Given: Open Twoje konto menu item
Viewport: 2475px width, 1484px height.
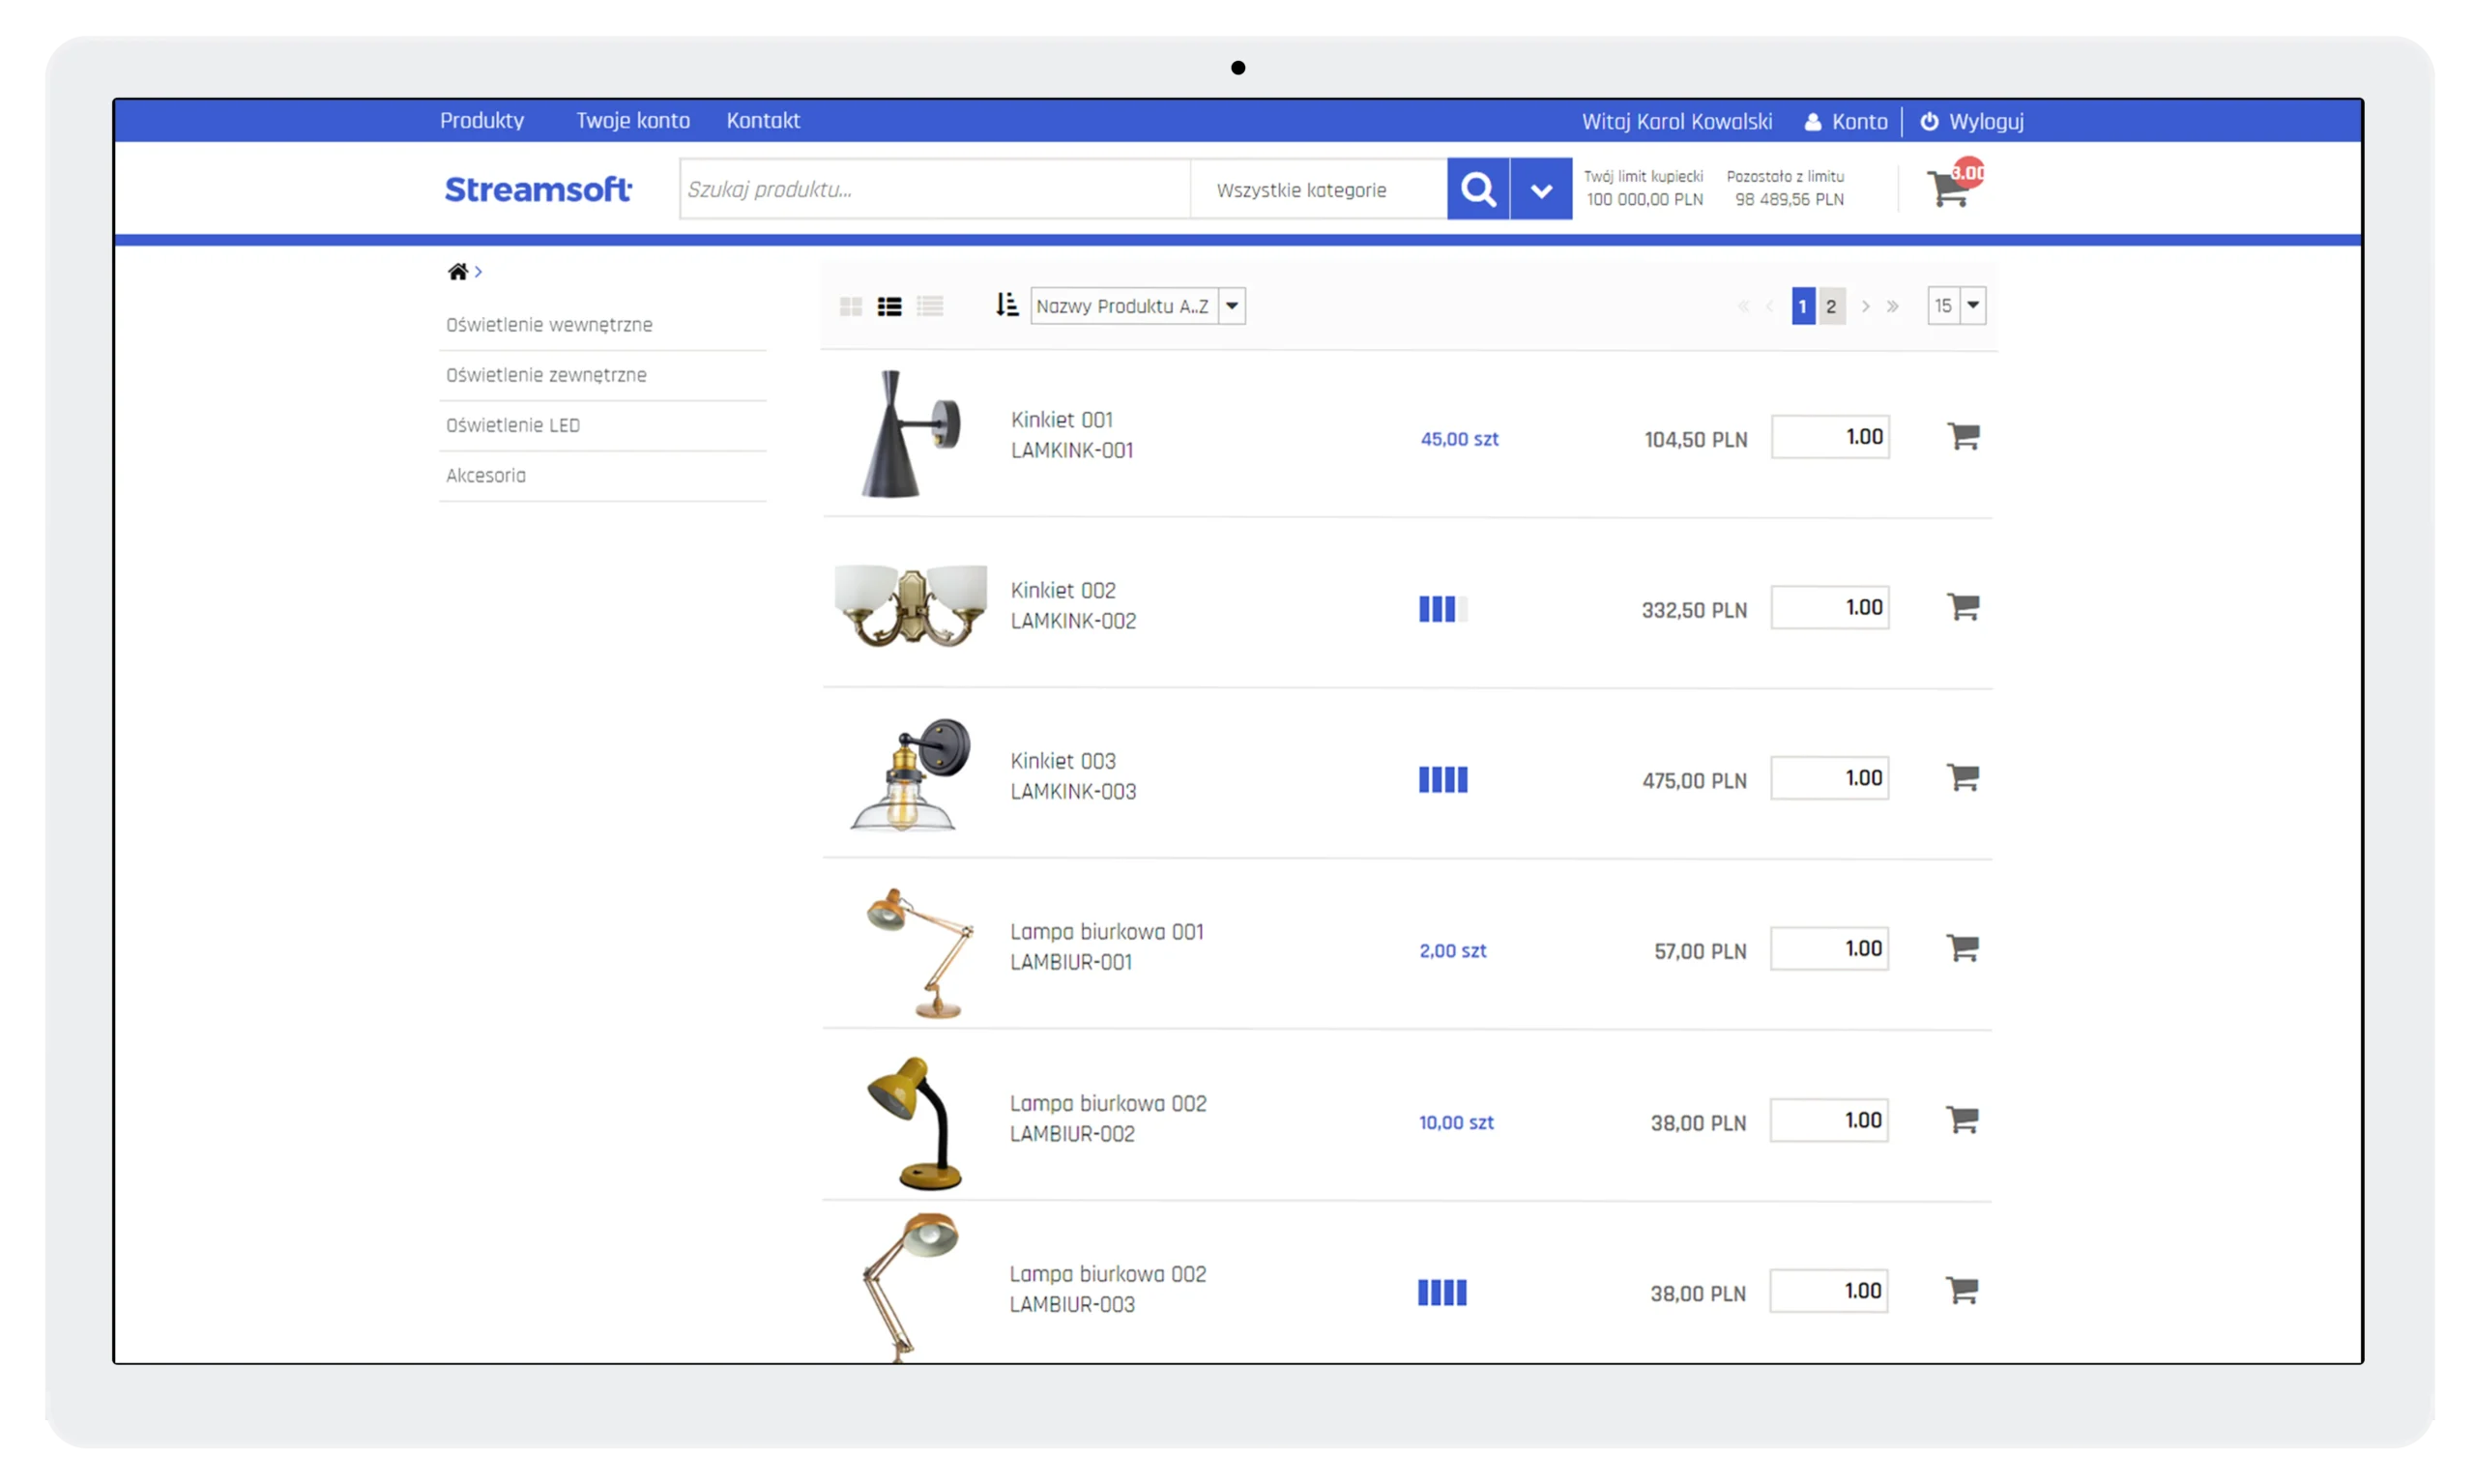Looking at the screenshot, I should (632, 121).
